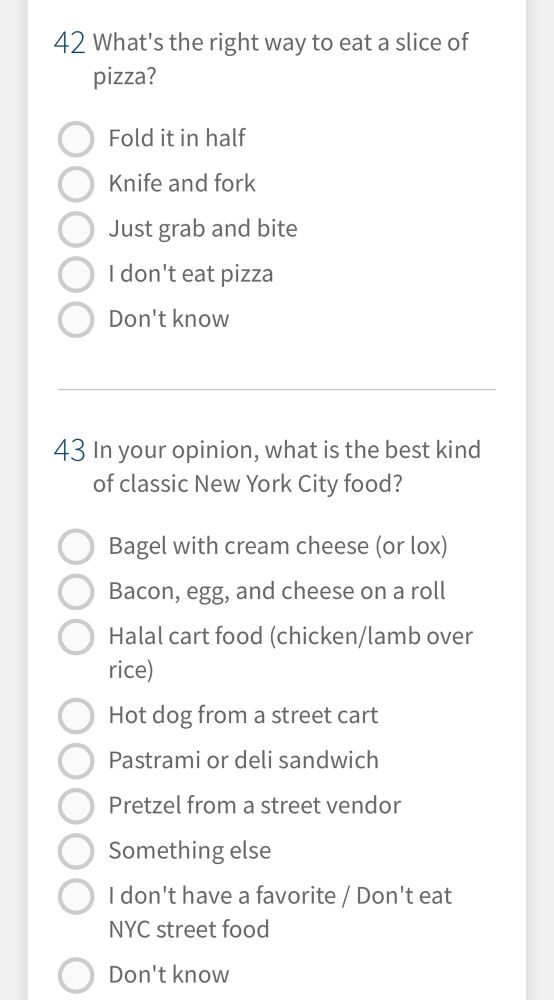Select "I don't eat pizza" radio button

[76, 275]
